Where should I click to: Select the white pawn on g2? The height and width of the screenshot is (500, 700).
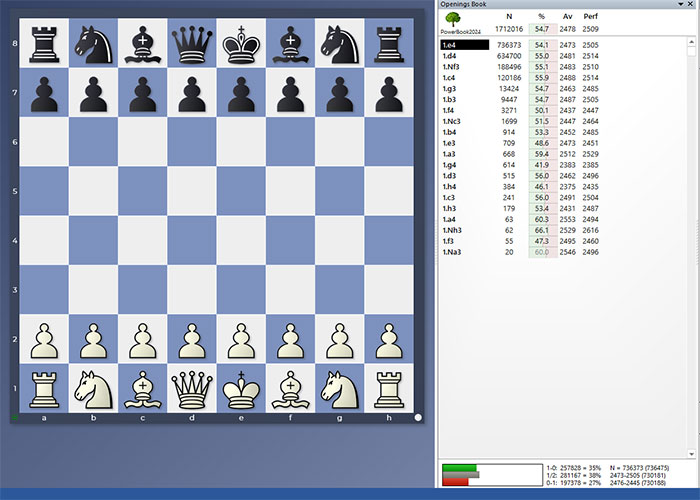tap(340, 341)
